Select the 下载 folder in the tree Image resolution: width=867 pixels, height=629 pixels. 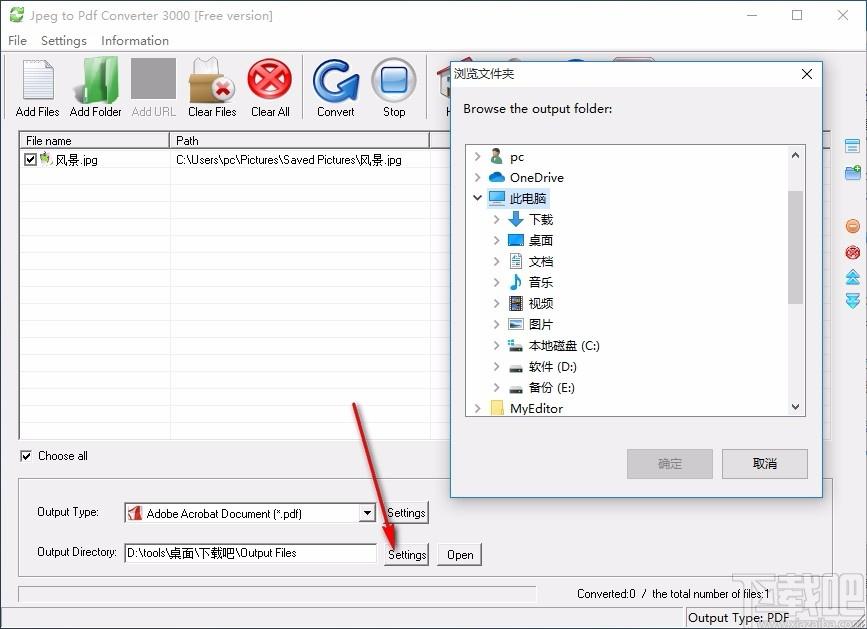(530, 219)
